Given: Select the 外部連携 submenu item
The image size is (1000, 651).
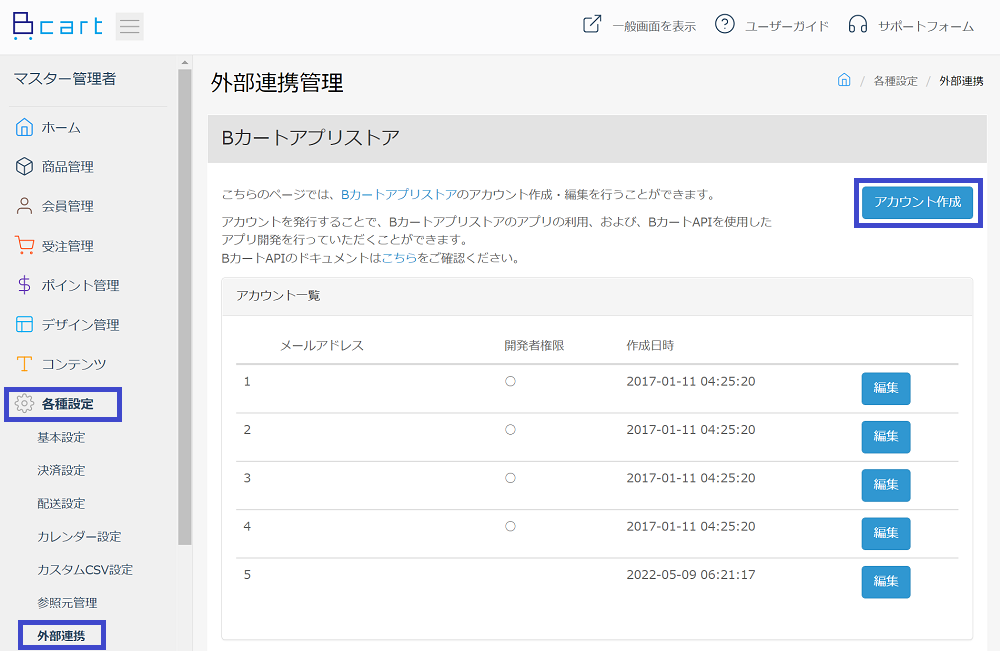Looking at the screenshot, I should [x=61, y=636].
